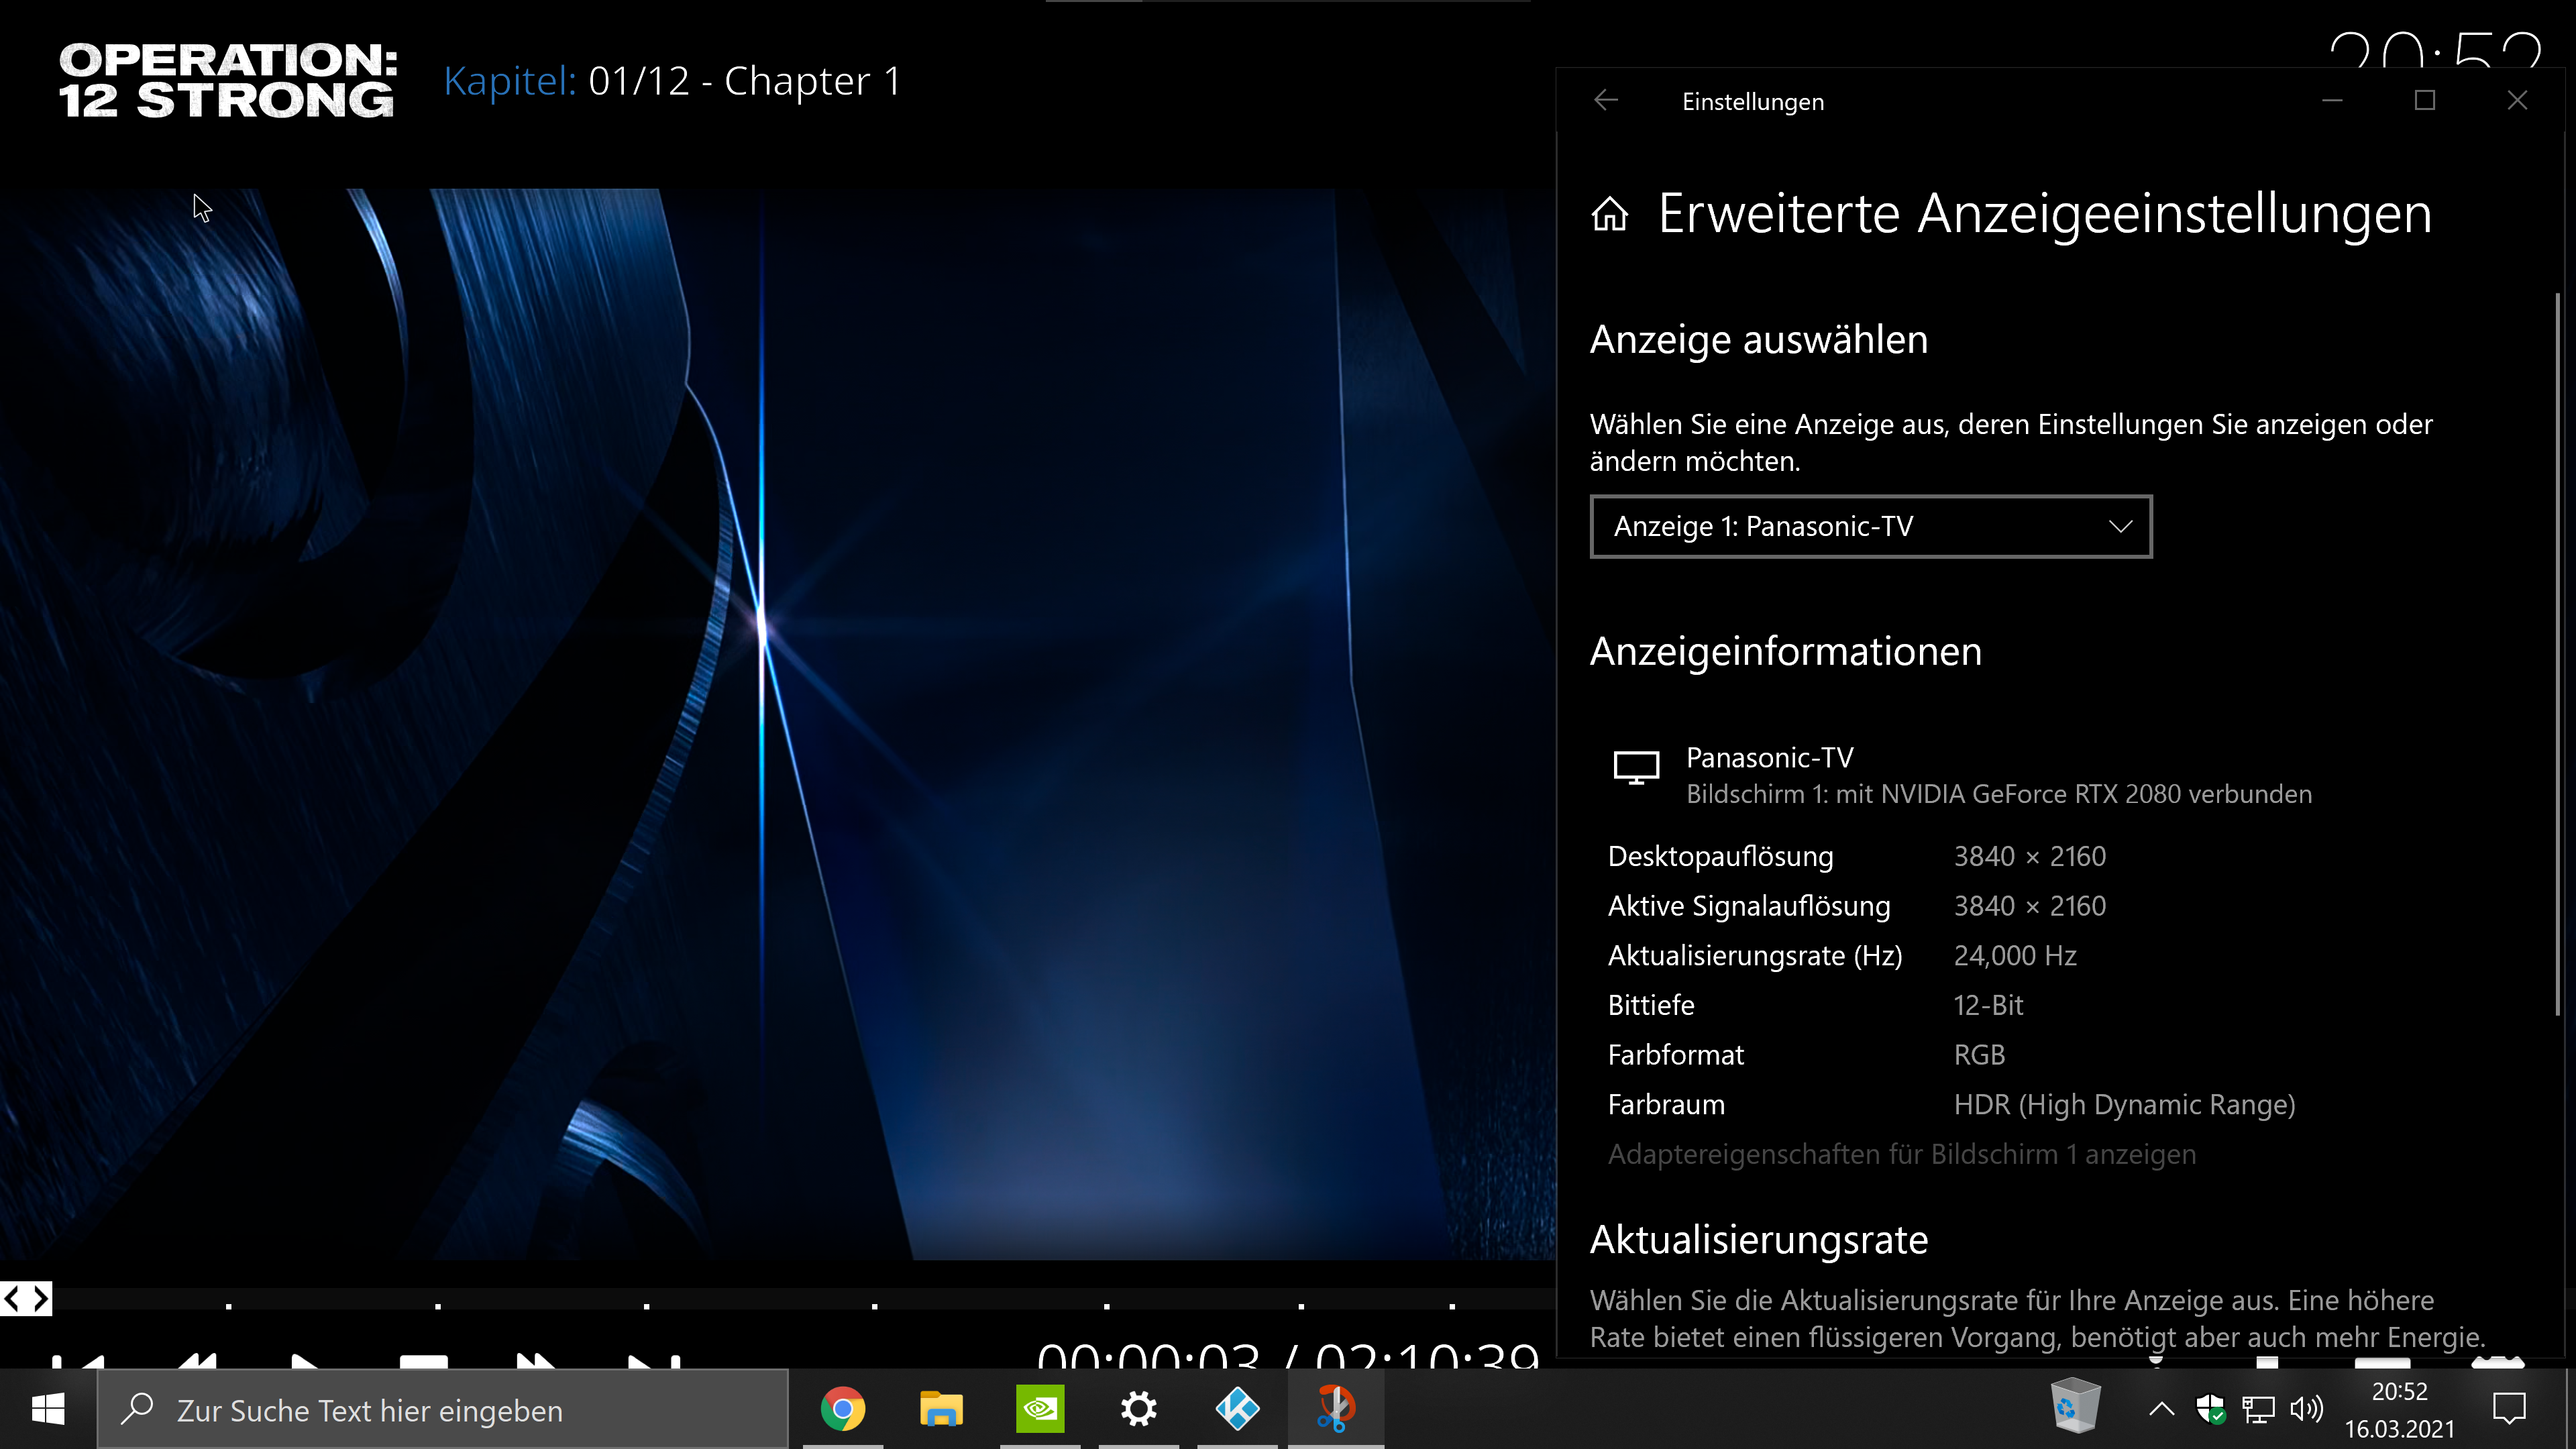Click the Home icon in Settings
This screenshot has width=2576, height=1449.
pyautogui.click(x=1609, y=214)
